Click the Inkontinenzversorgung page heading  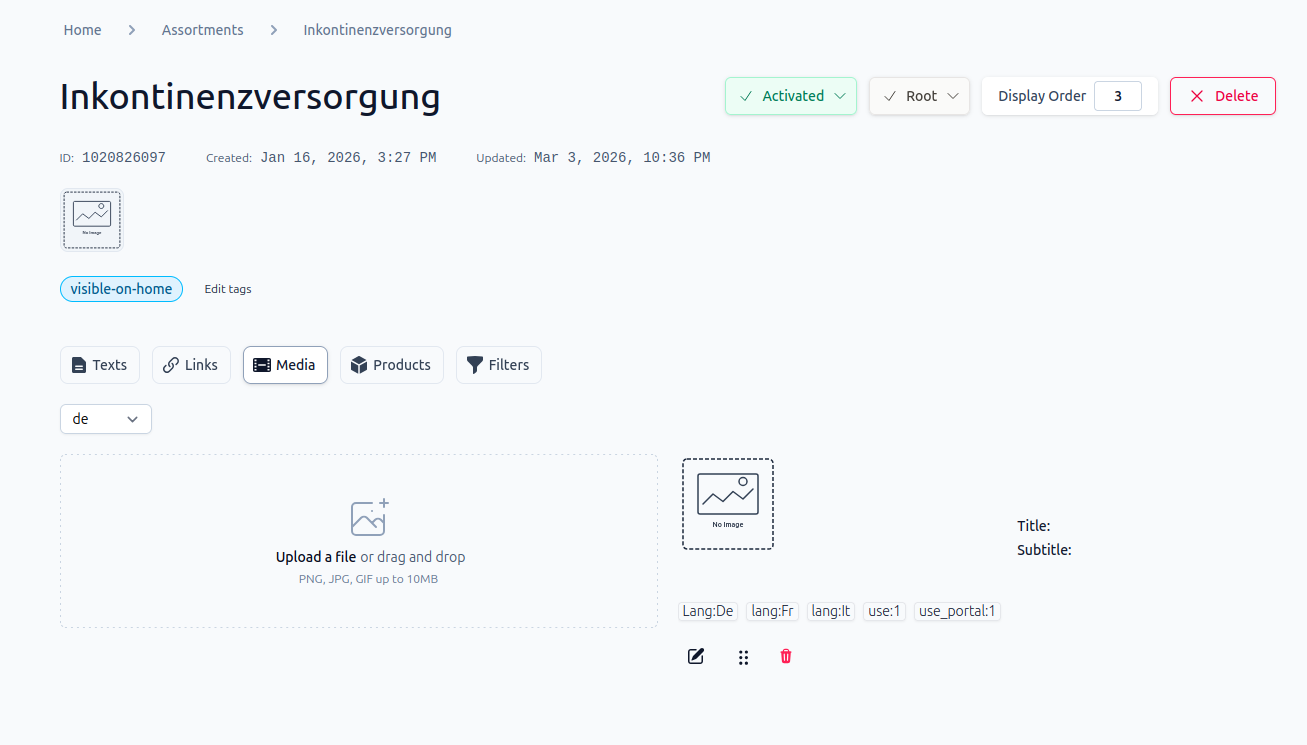pos(250,97)
